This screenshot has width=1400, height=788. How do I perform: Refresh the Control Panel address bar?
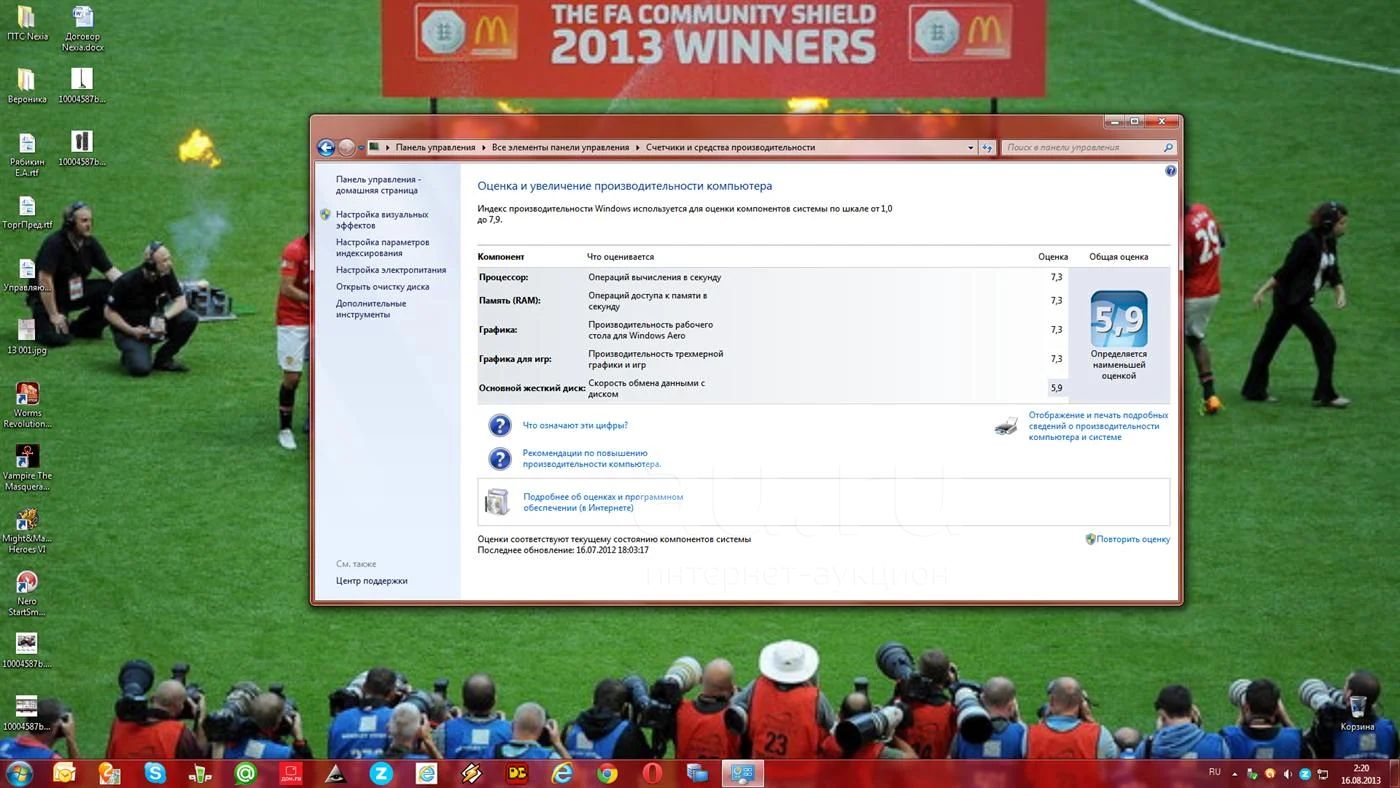click(987, 147)
